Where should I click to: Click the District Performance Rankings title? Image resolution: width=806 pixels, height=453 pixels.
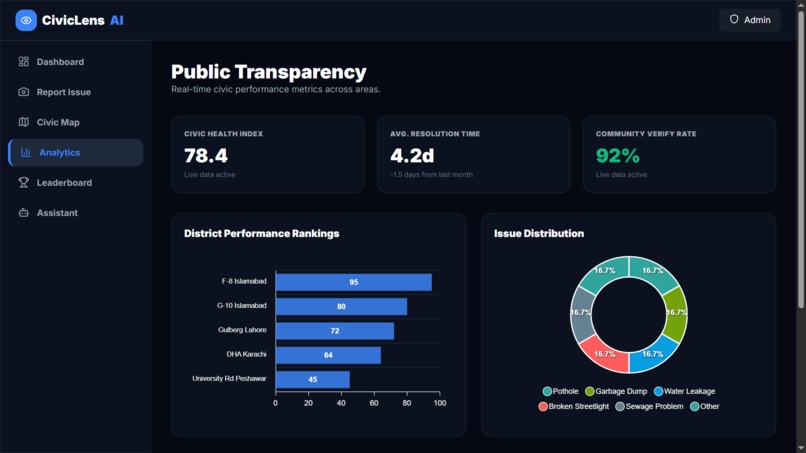[x=262, y=233]
